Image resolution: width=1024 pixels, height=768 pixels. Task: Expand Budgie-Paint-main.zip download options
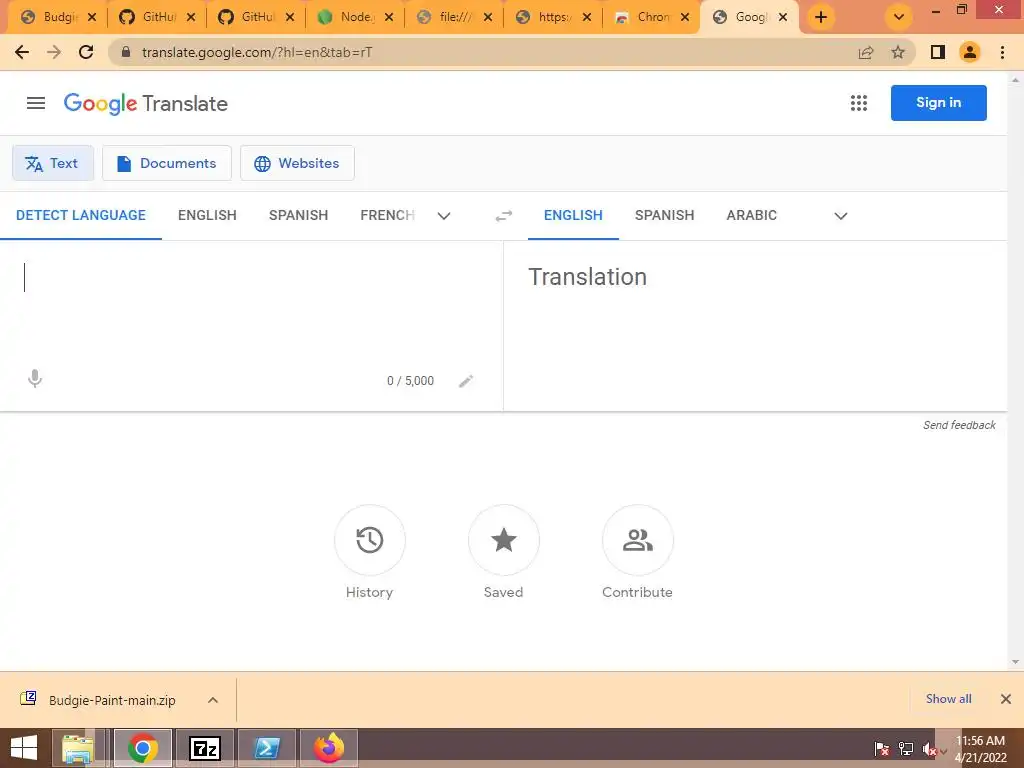pyautogui.click(x=213, y=700)
